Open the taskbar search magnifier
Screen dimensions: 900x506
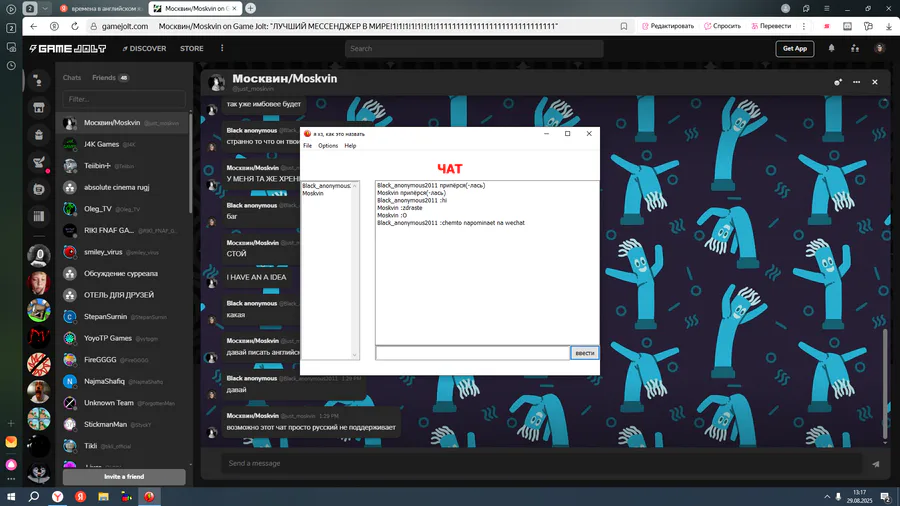click(x=34, y=496)
